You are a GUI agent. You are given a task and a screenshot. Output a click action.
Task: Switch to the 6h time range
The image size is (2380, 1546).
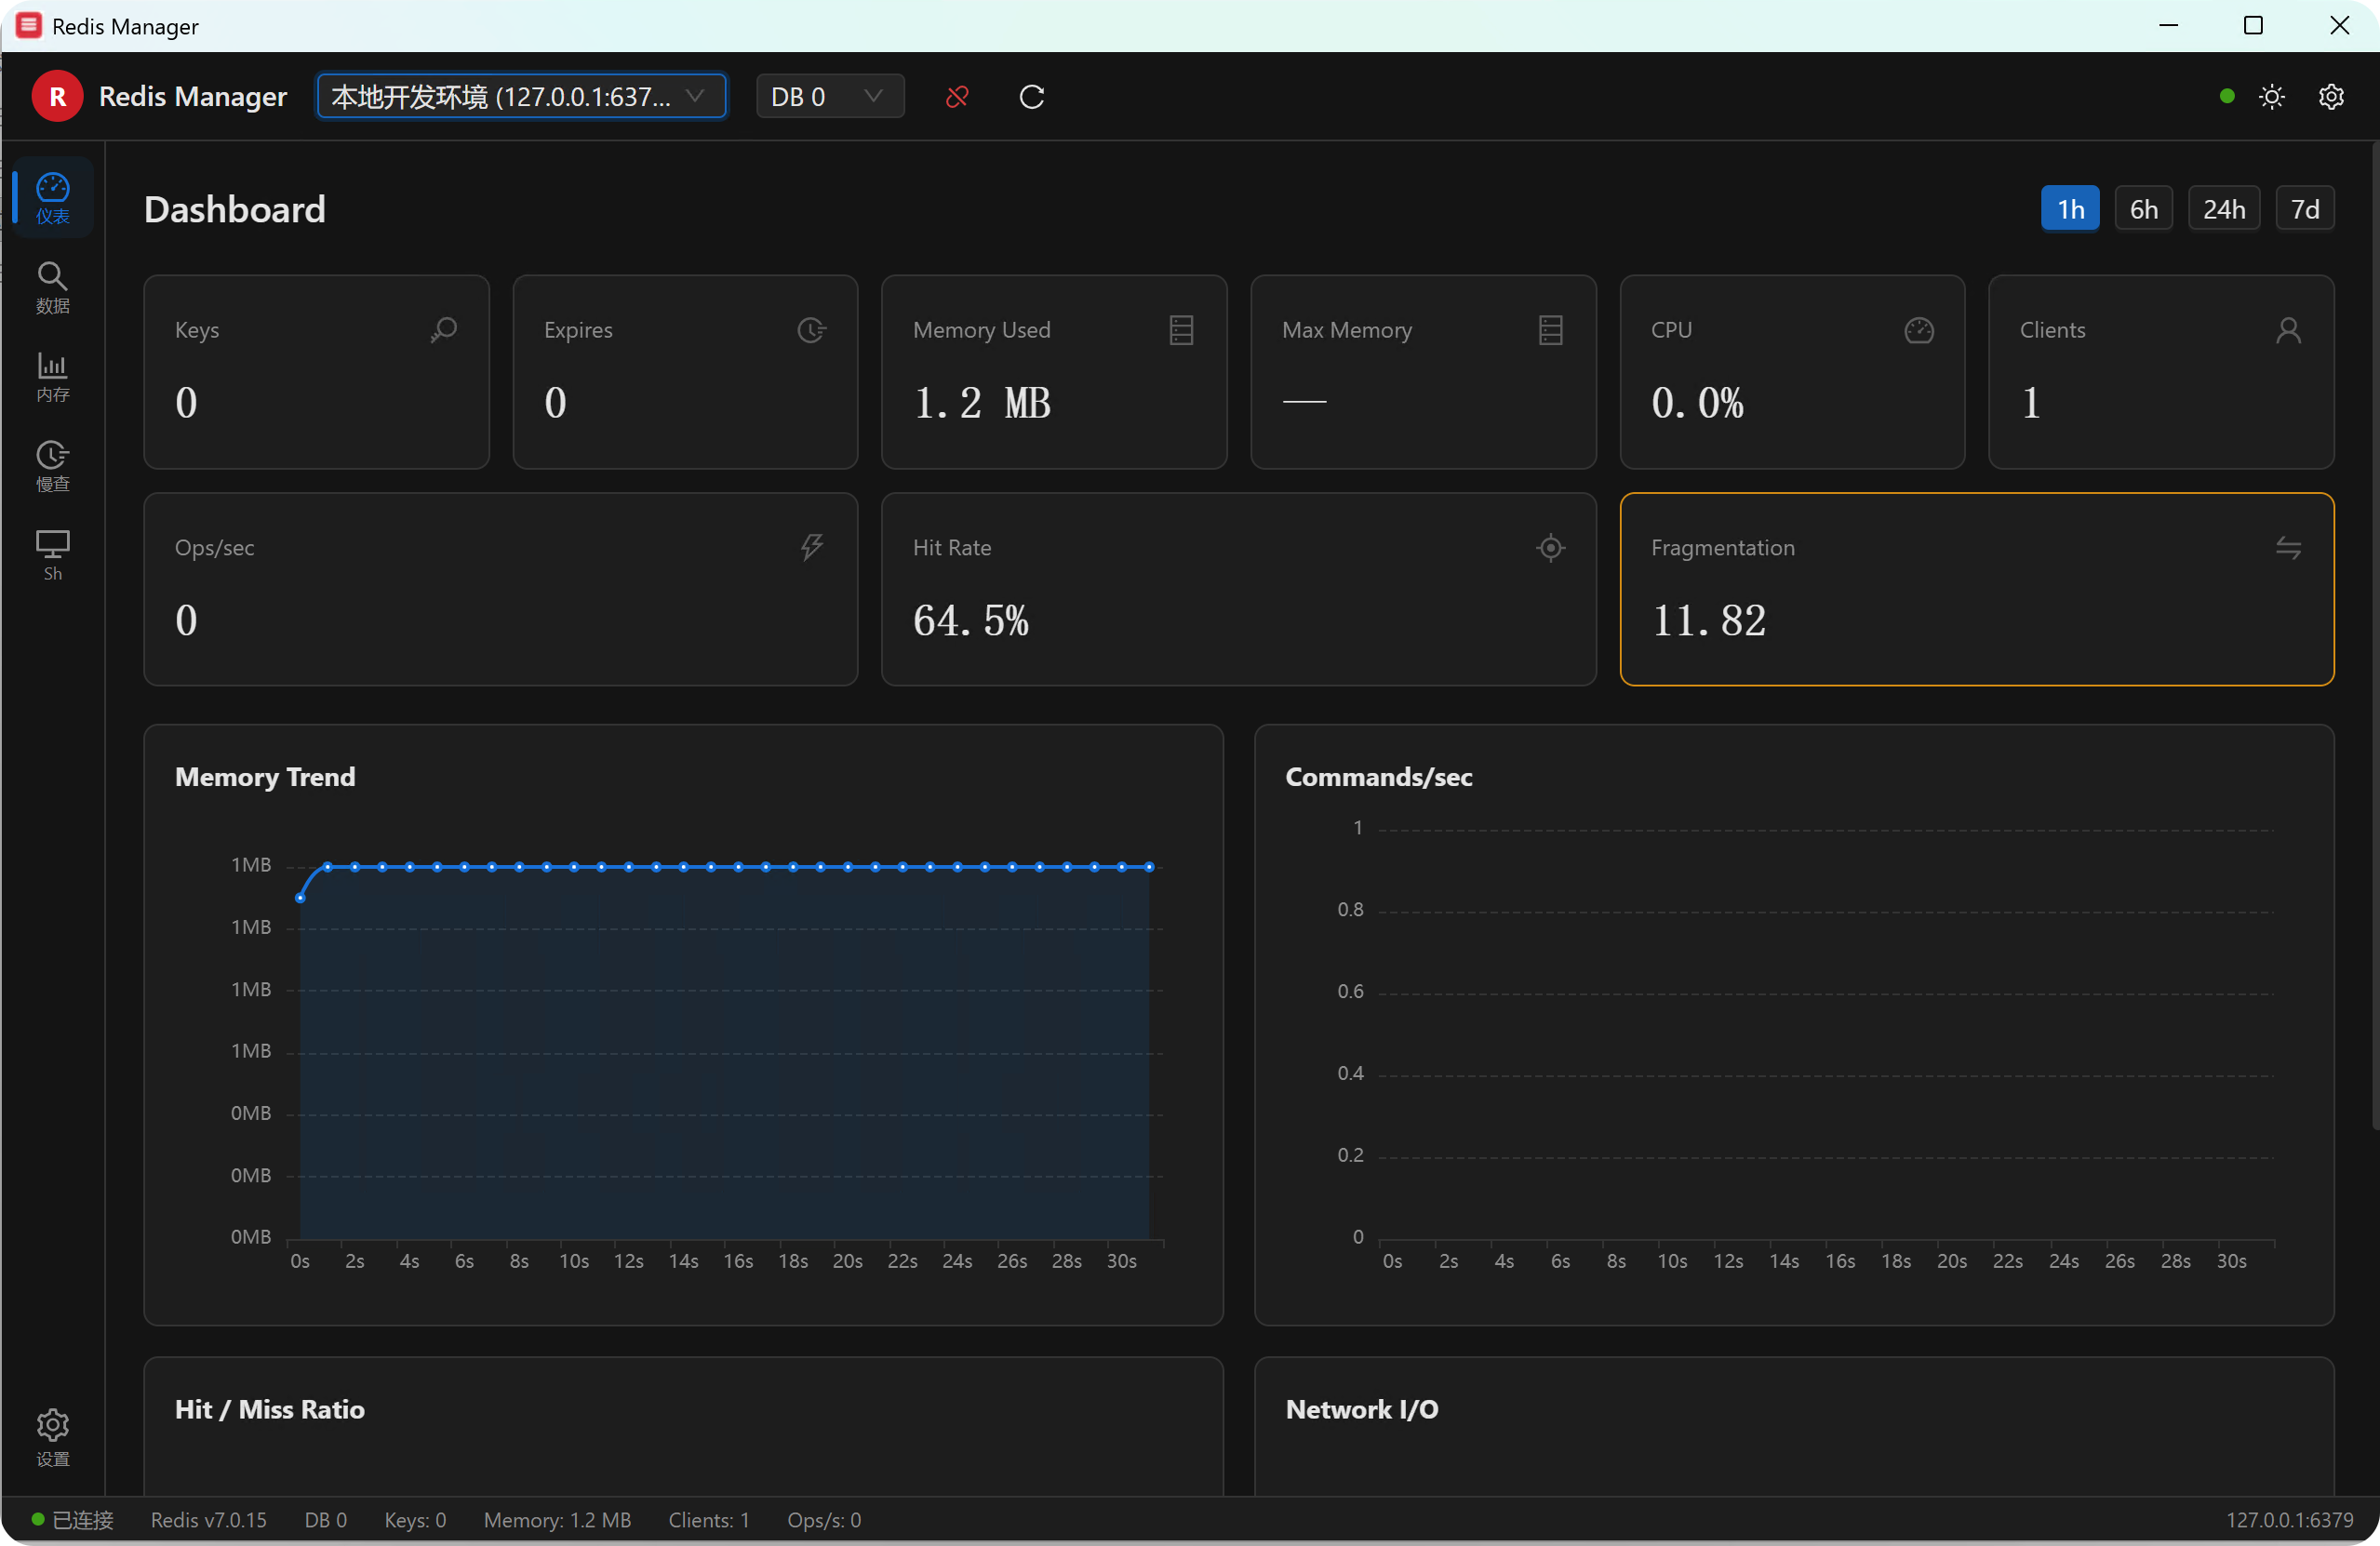[2143, 209]
